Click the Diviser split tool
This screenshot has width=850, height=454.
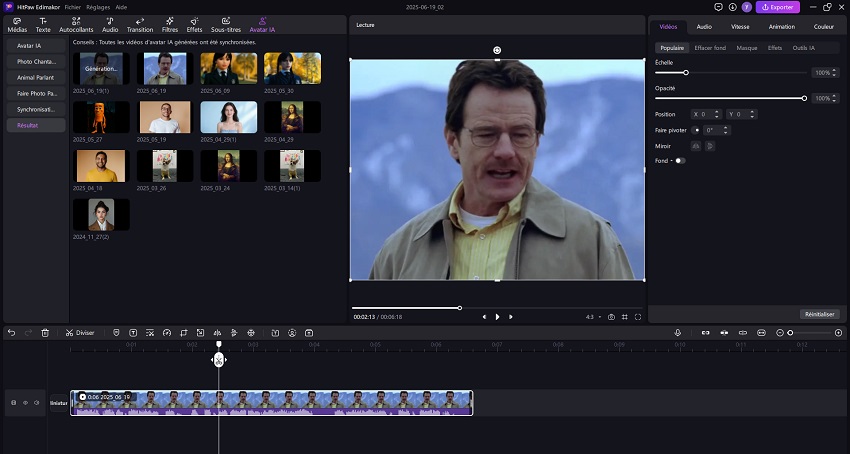coord(80,332)
